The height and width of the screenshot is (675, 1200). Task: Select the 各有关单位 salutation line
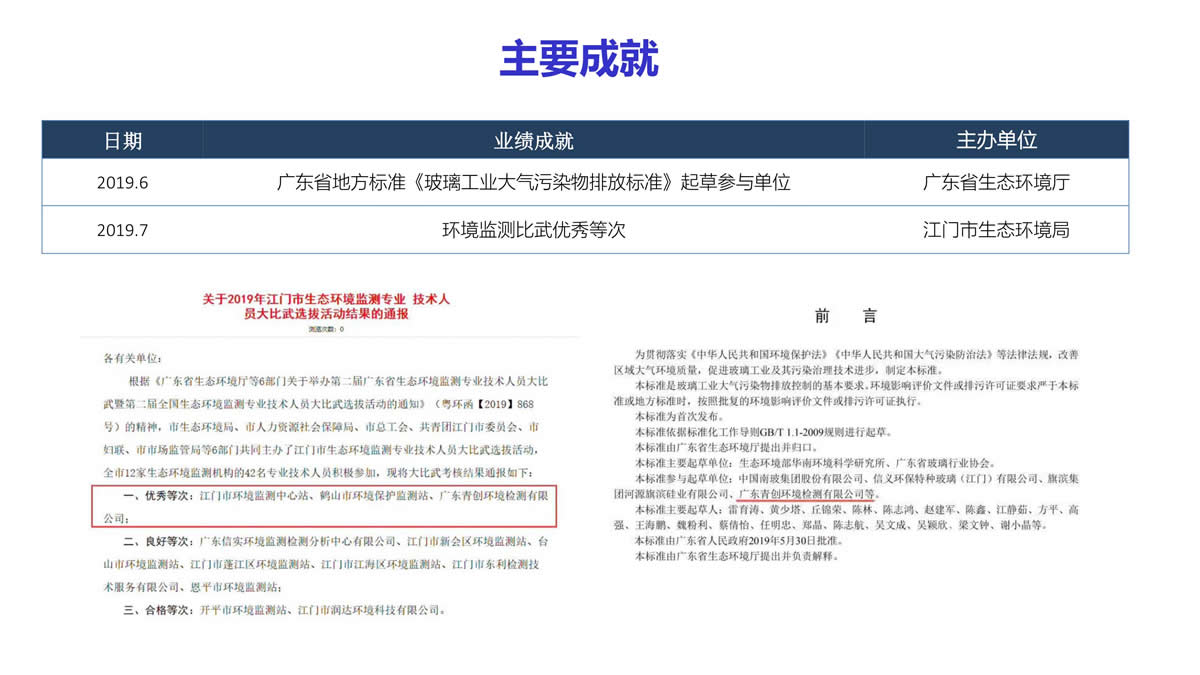coord(132,358)
